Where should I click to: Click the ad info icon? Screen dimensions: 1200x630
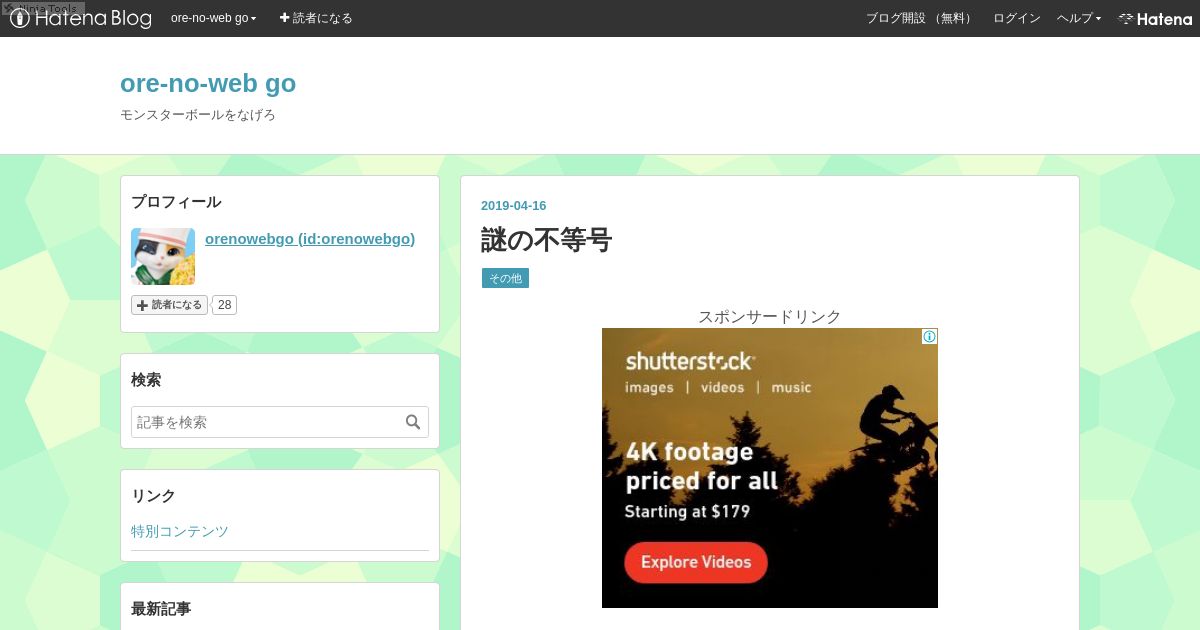(929, 336)
